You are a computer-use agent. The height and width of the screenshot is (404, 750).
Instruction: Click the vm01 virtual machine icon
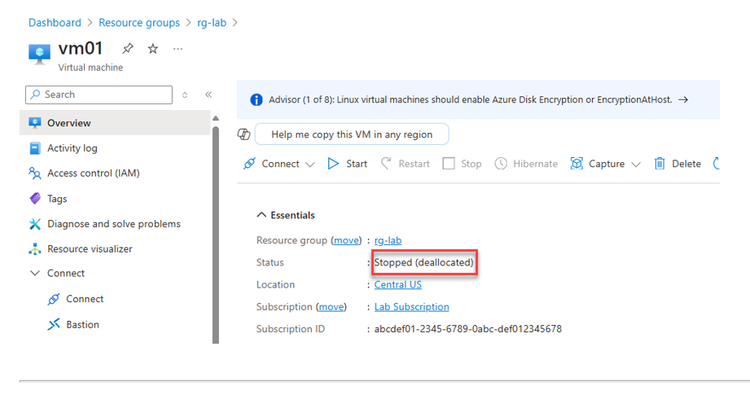click(39, 53)
